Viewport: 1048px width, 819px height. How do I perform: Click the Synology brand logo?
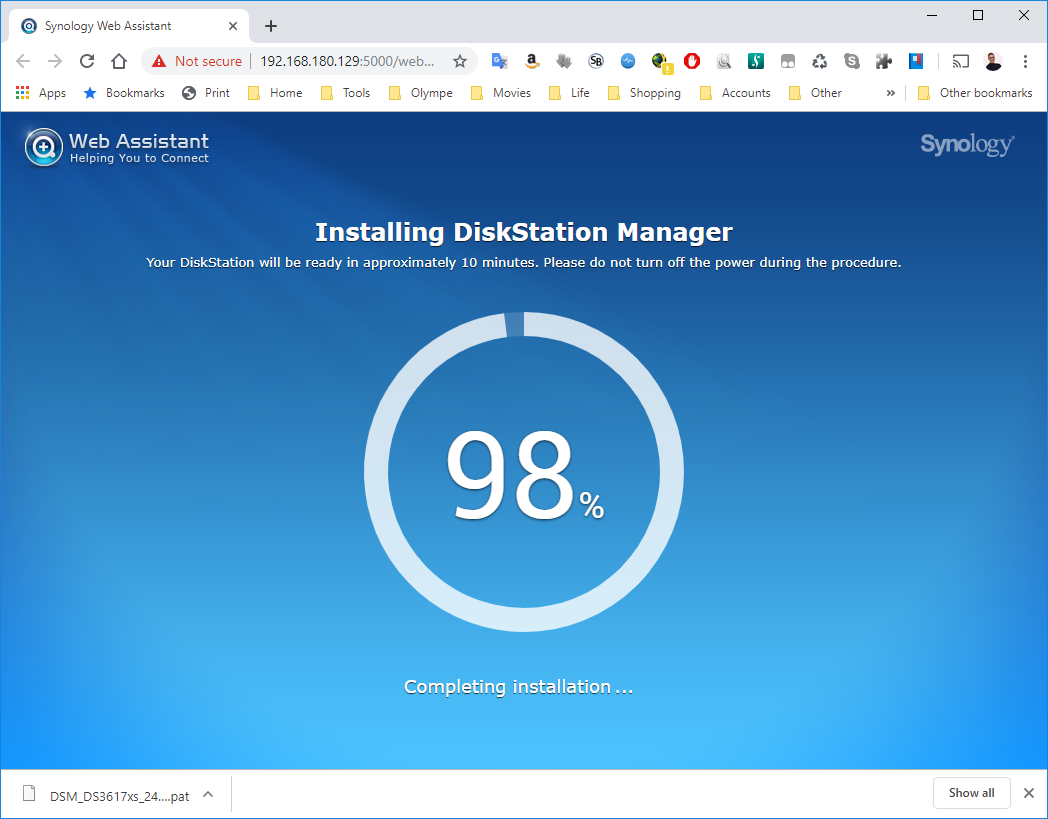[x=967, y=144]
